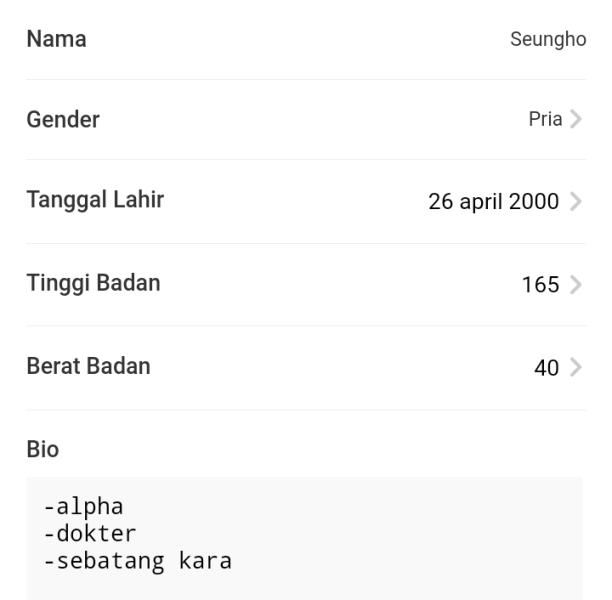Expand the Gender chevron arrow
612x600 pixels.
click(576, 119)
